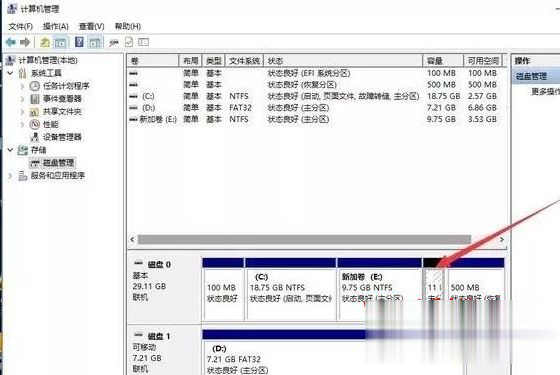Click the 计算机管理 title bar app icon
The image size is (560, 375).
click(12, 9)
